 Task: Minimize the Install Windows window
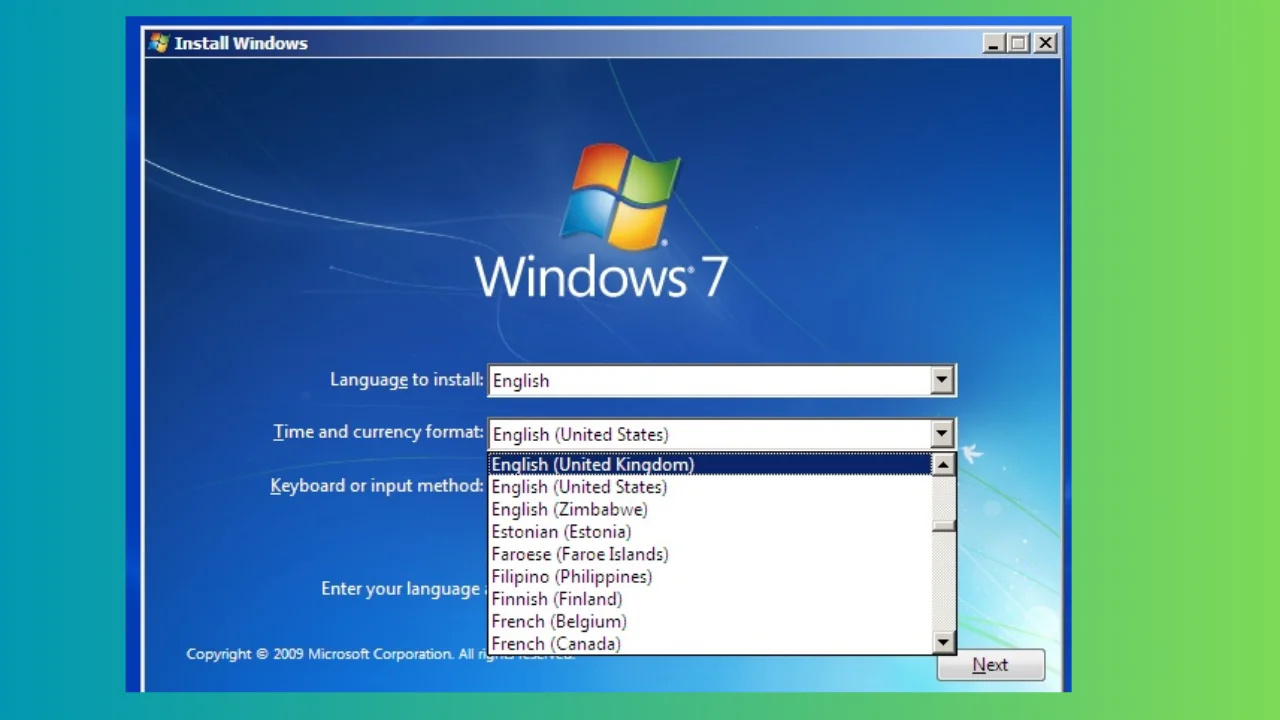tap(994, 43)
